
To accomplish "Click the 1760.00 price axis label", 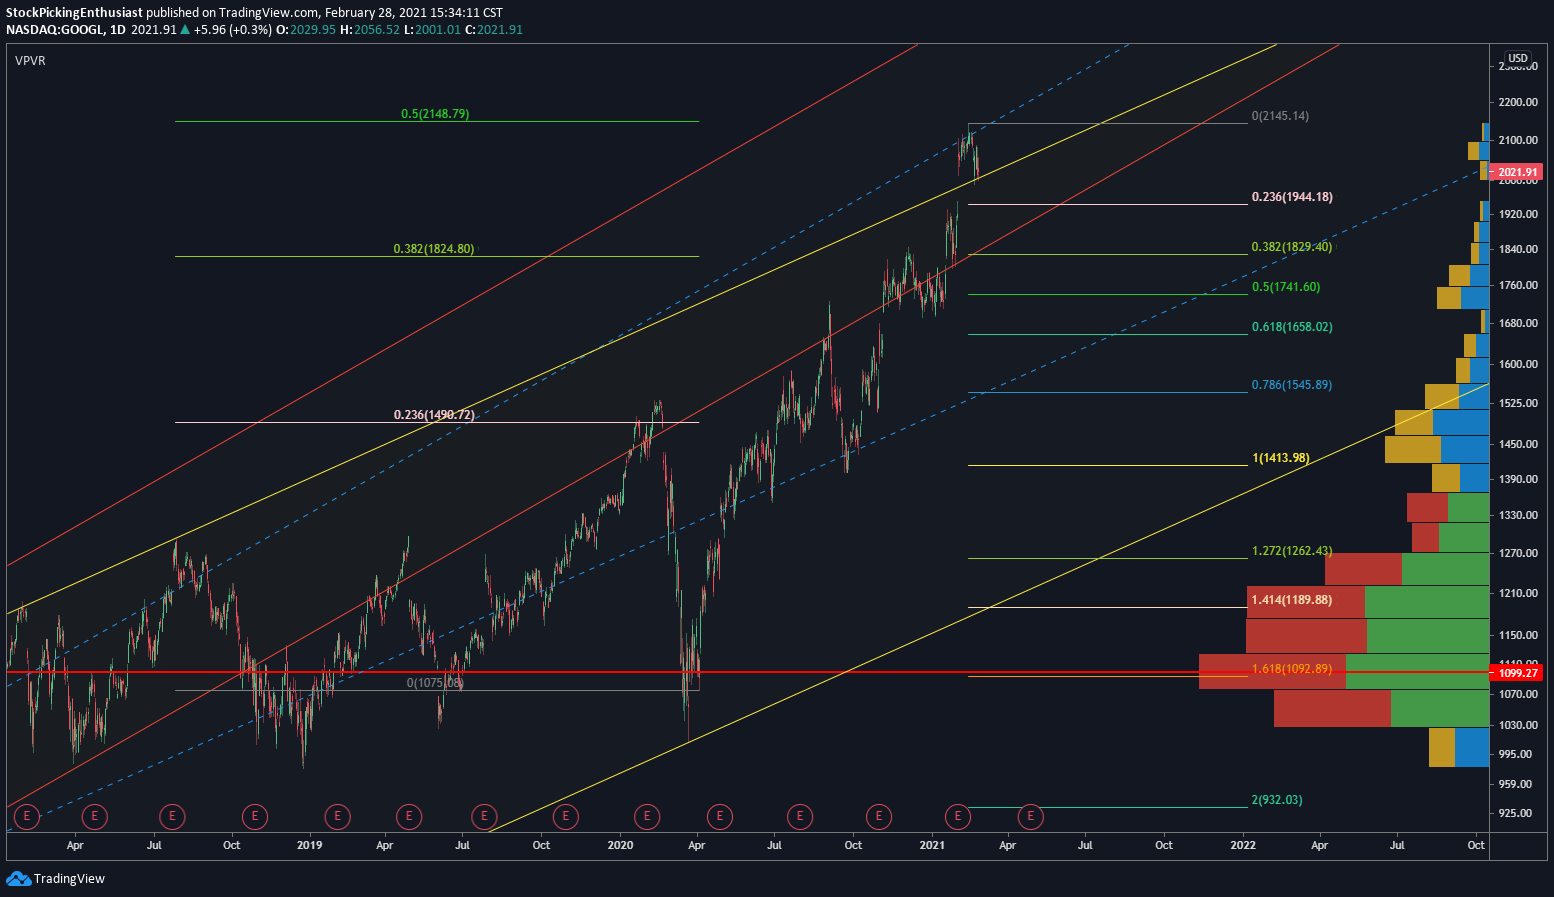I will (x=1518, y=285).
